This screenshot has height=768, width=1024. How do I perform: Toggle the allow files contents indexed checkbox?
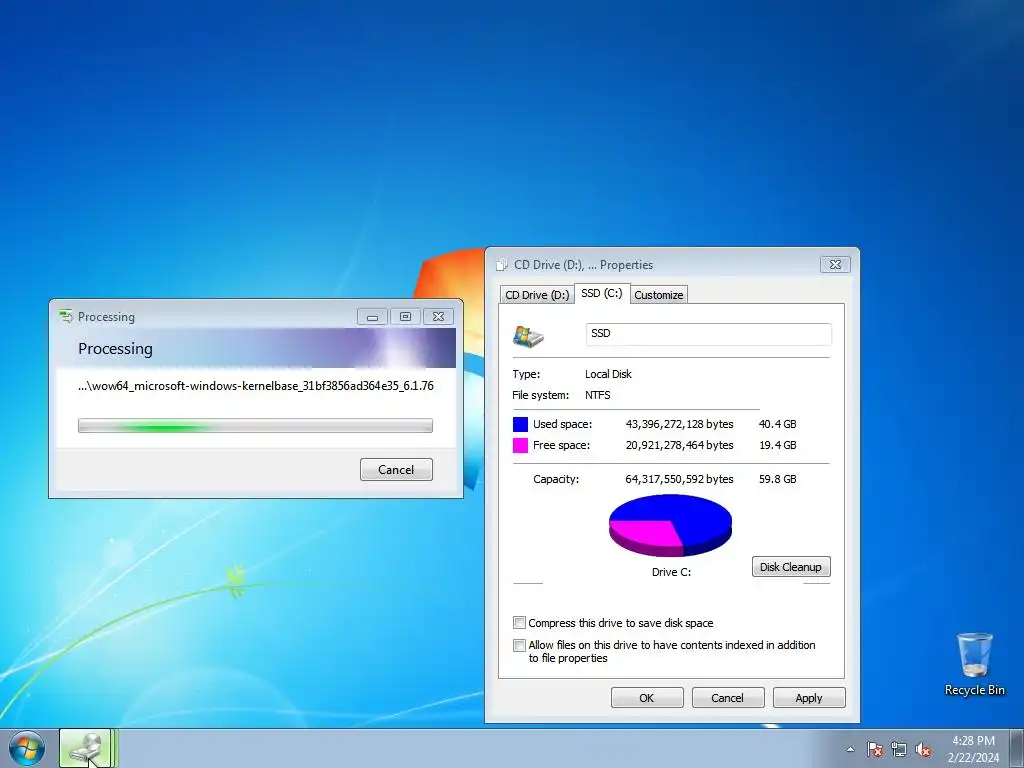pos(519,645)
